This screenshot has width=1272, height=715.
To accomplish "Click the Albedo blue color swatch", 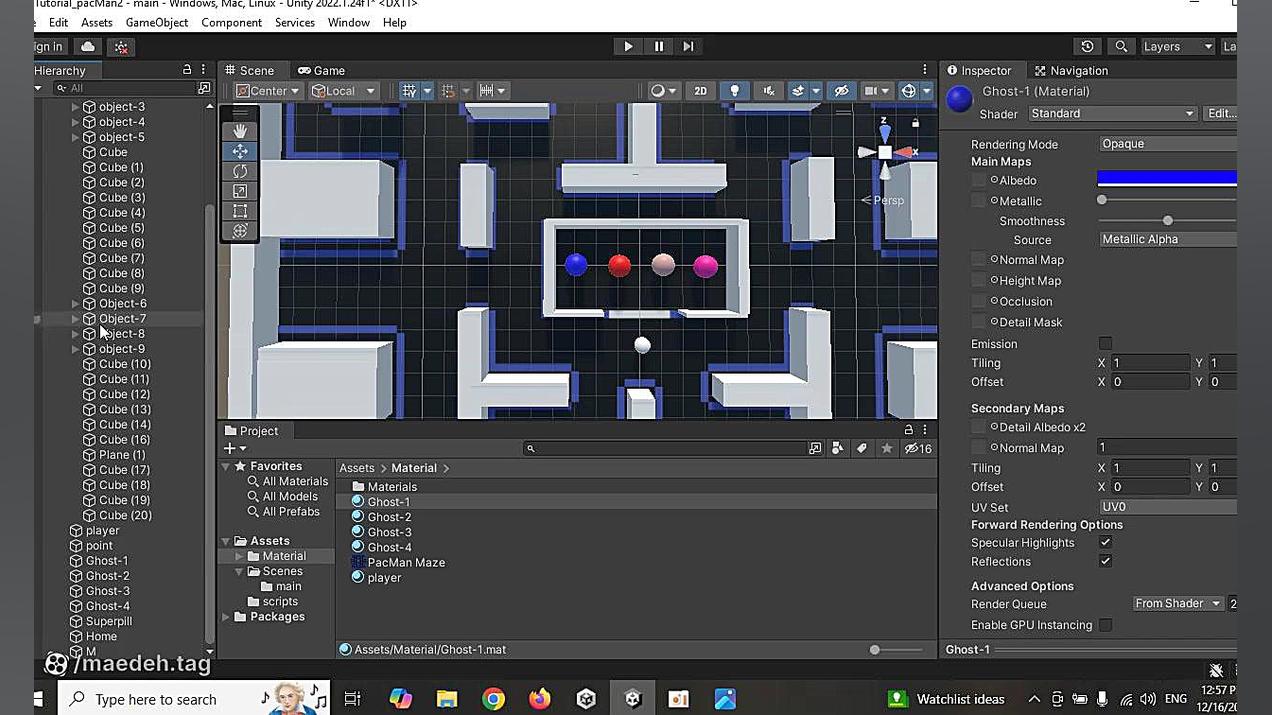I will [x=1167, y=179].
